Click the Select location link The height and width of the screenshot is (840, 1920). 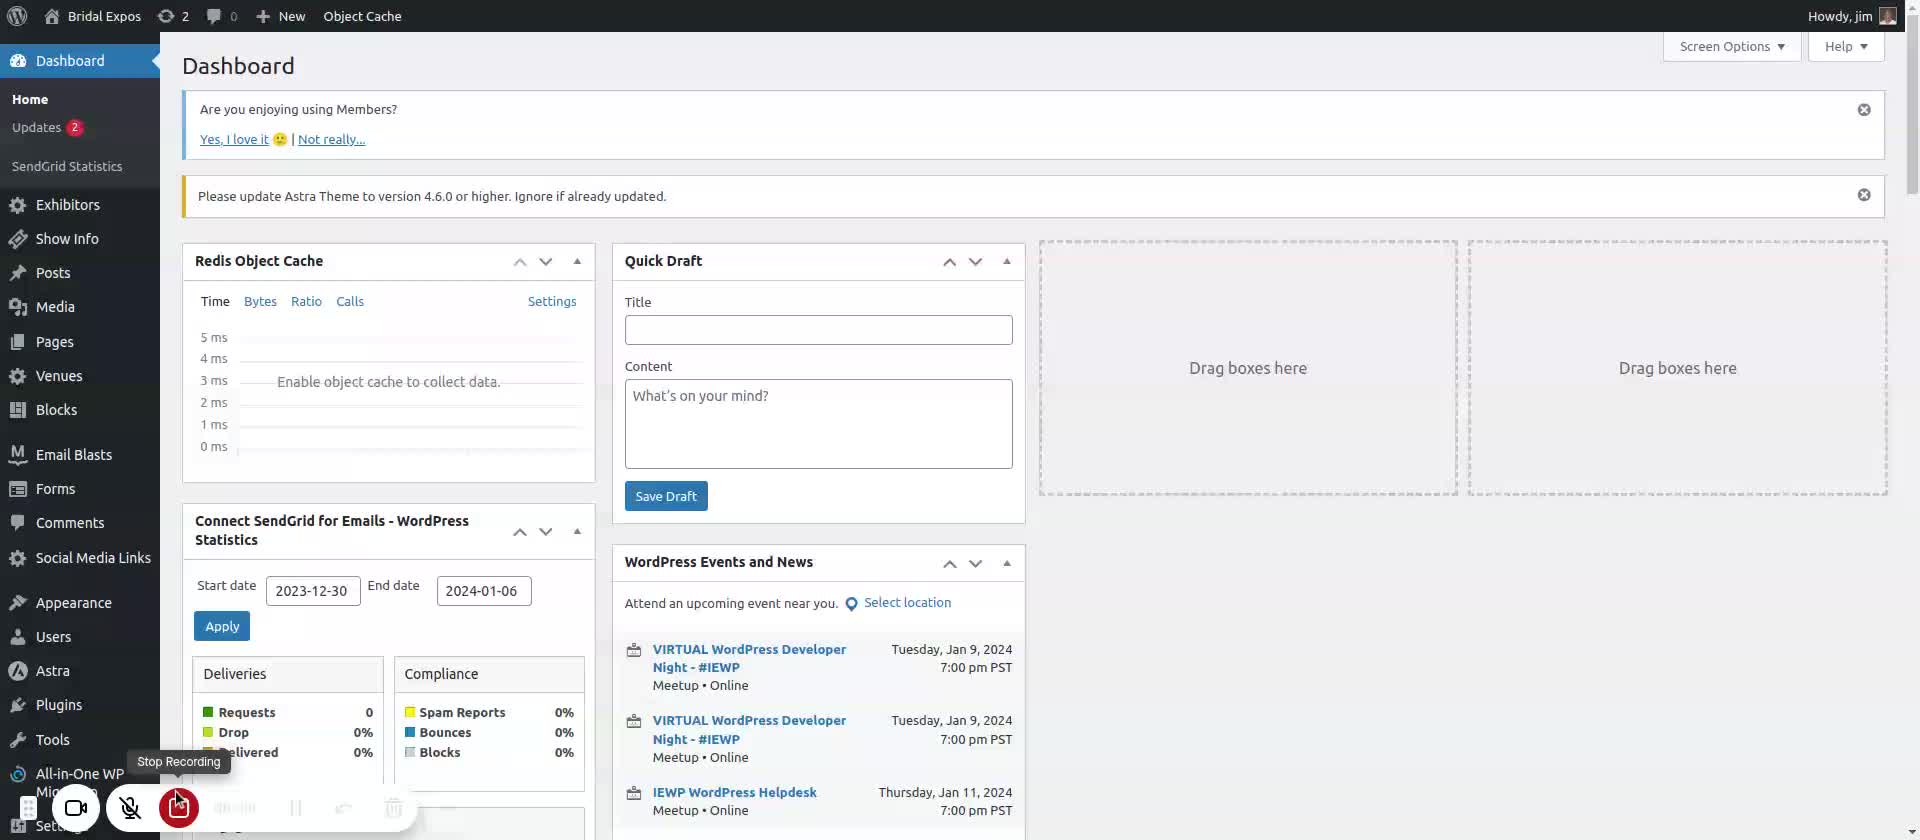[907, 603]
